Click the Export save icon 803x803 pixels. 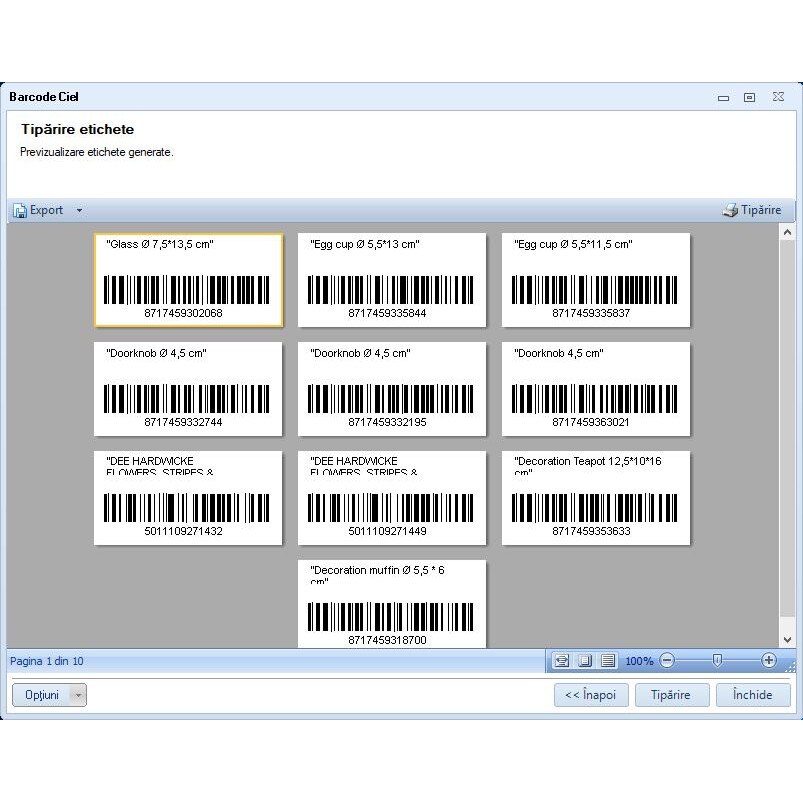(19, 210)
